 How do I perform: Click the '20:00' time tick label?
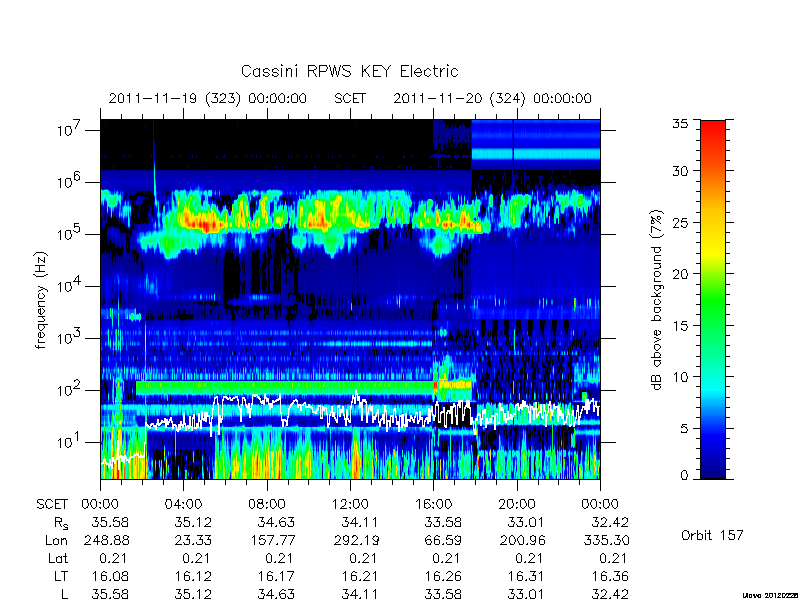click(x=516, y=504)
